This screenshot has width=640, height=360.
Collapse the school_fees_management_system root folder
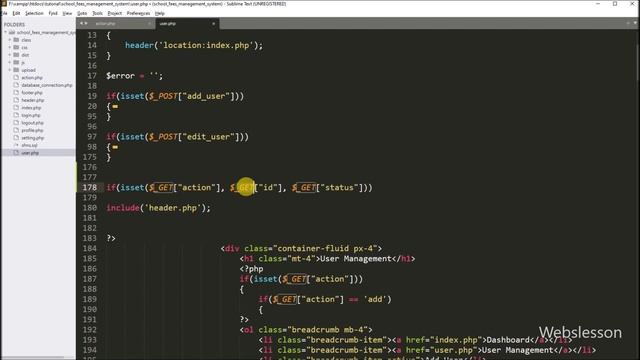[x=6, y=32]
